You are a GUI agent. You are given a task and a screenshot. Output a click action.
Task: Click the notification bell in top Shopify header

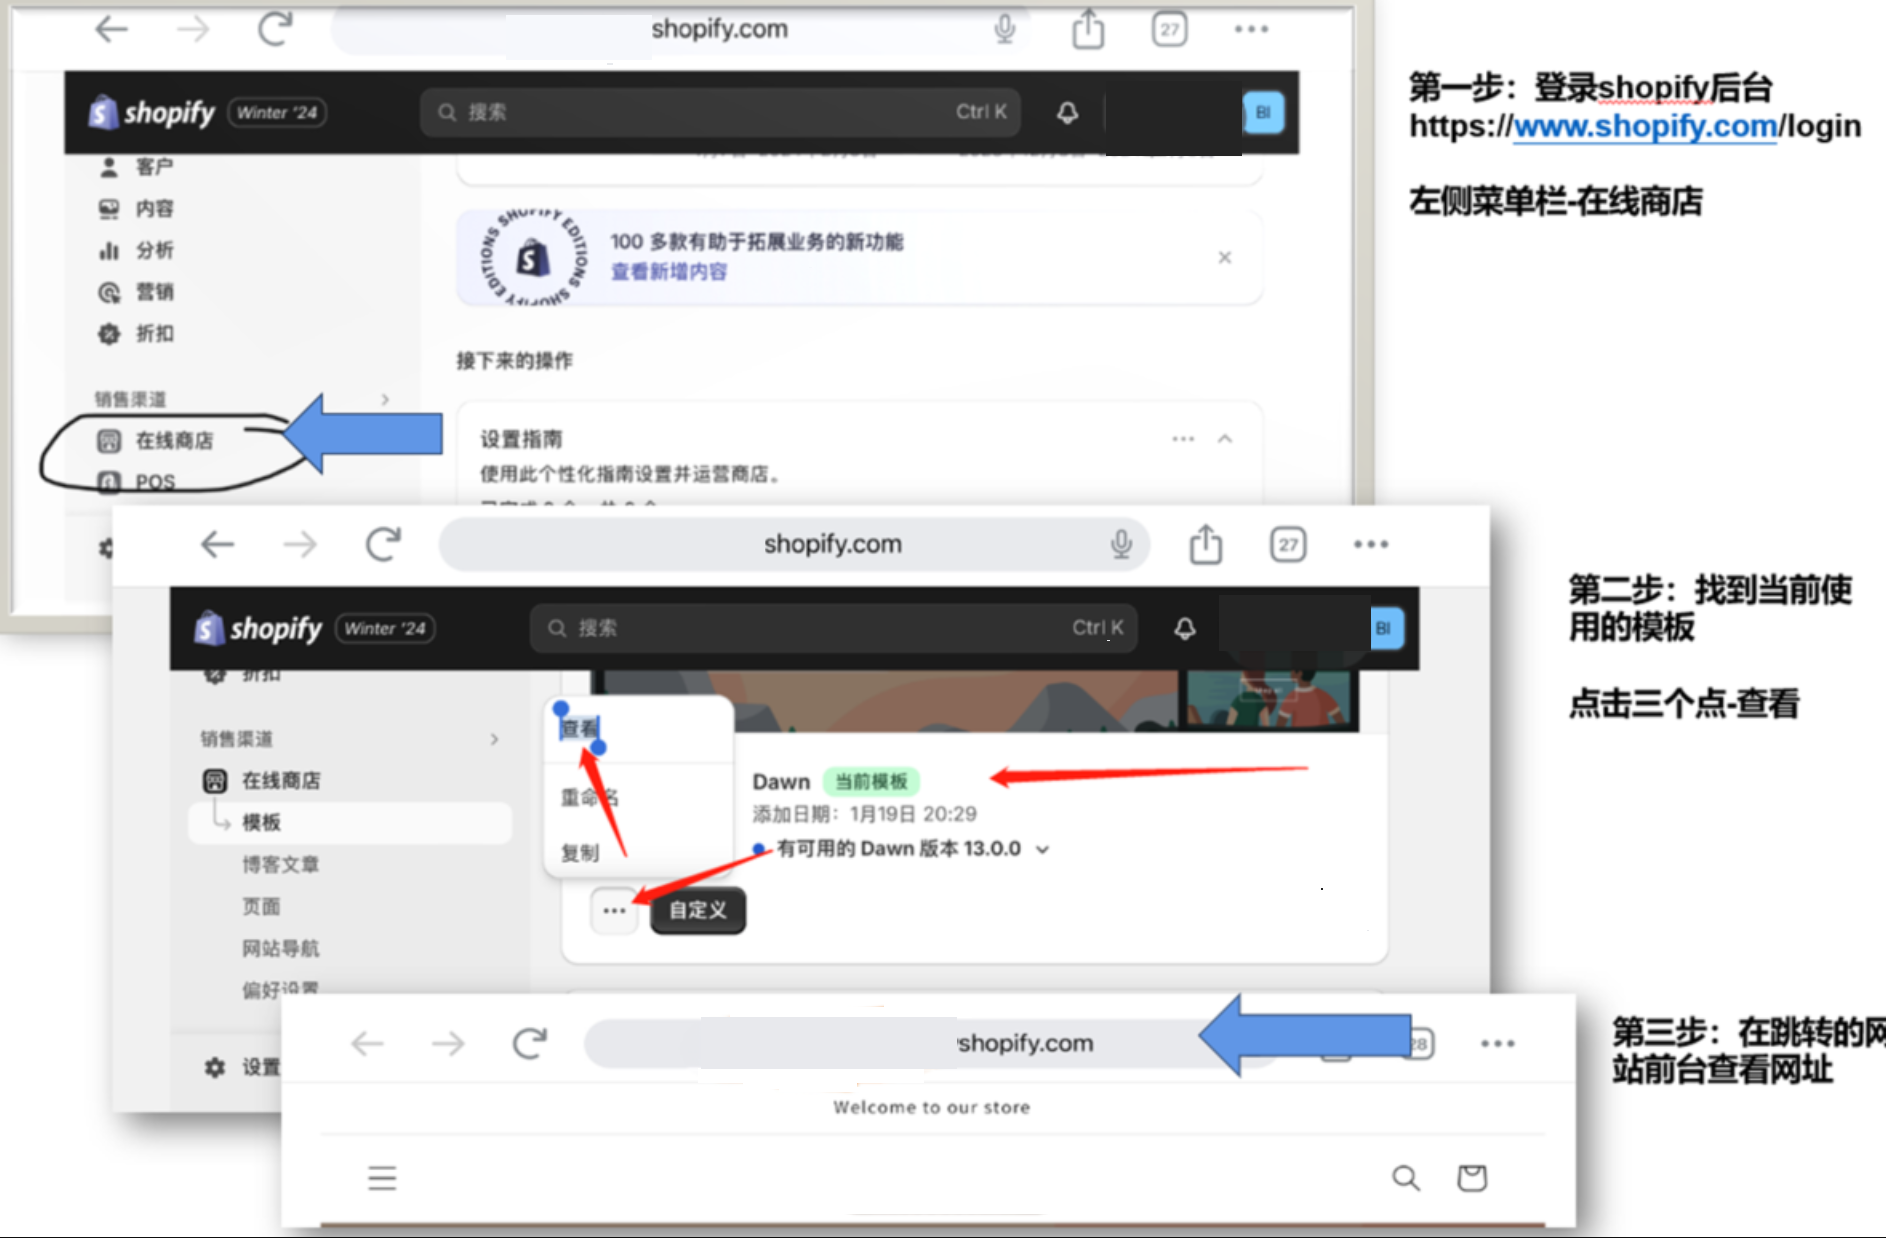coord(1067,112)
